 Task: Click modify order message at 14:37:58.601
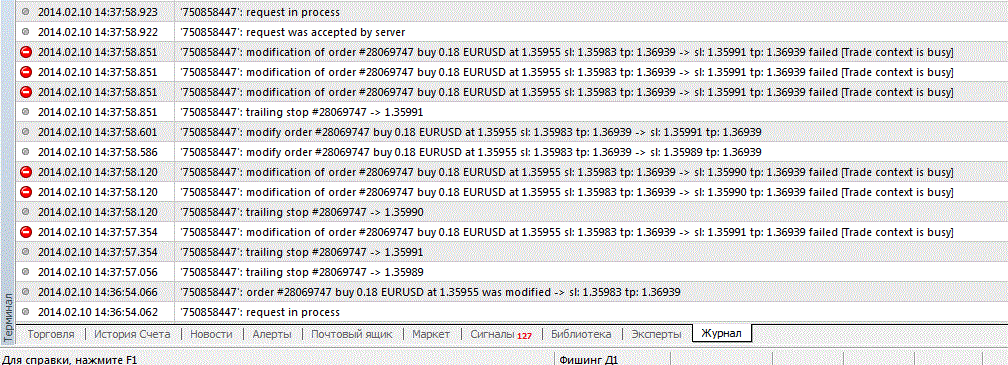(471, 132)
